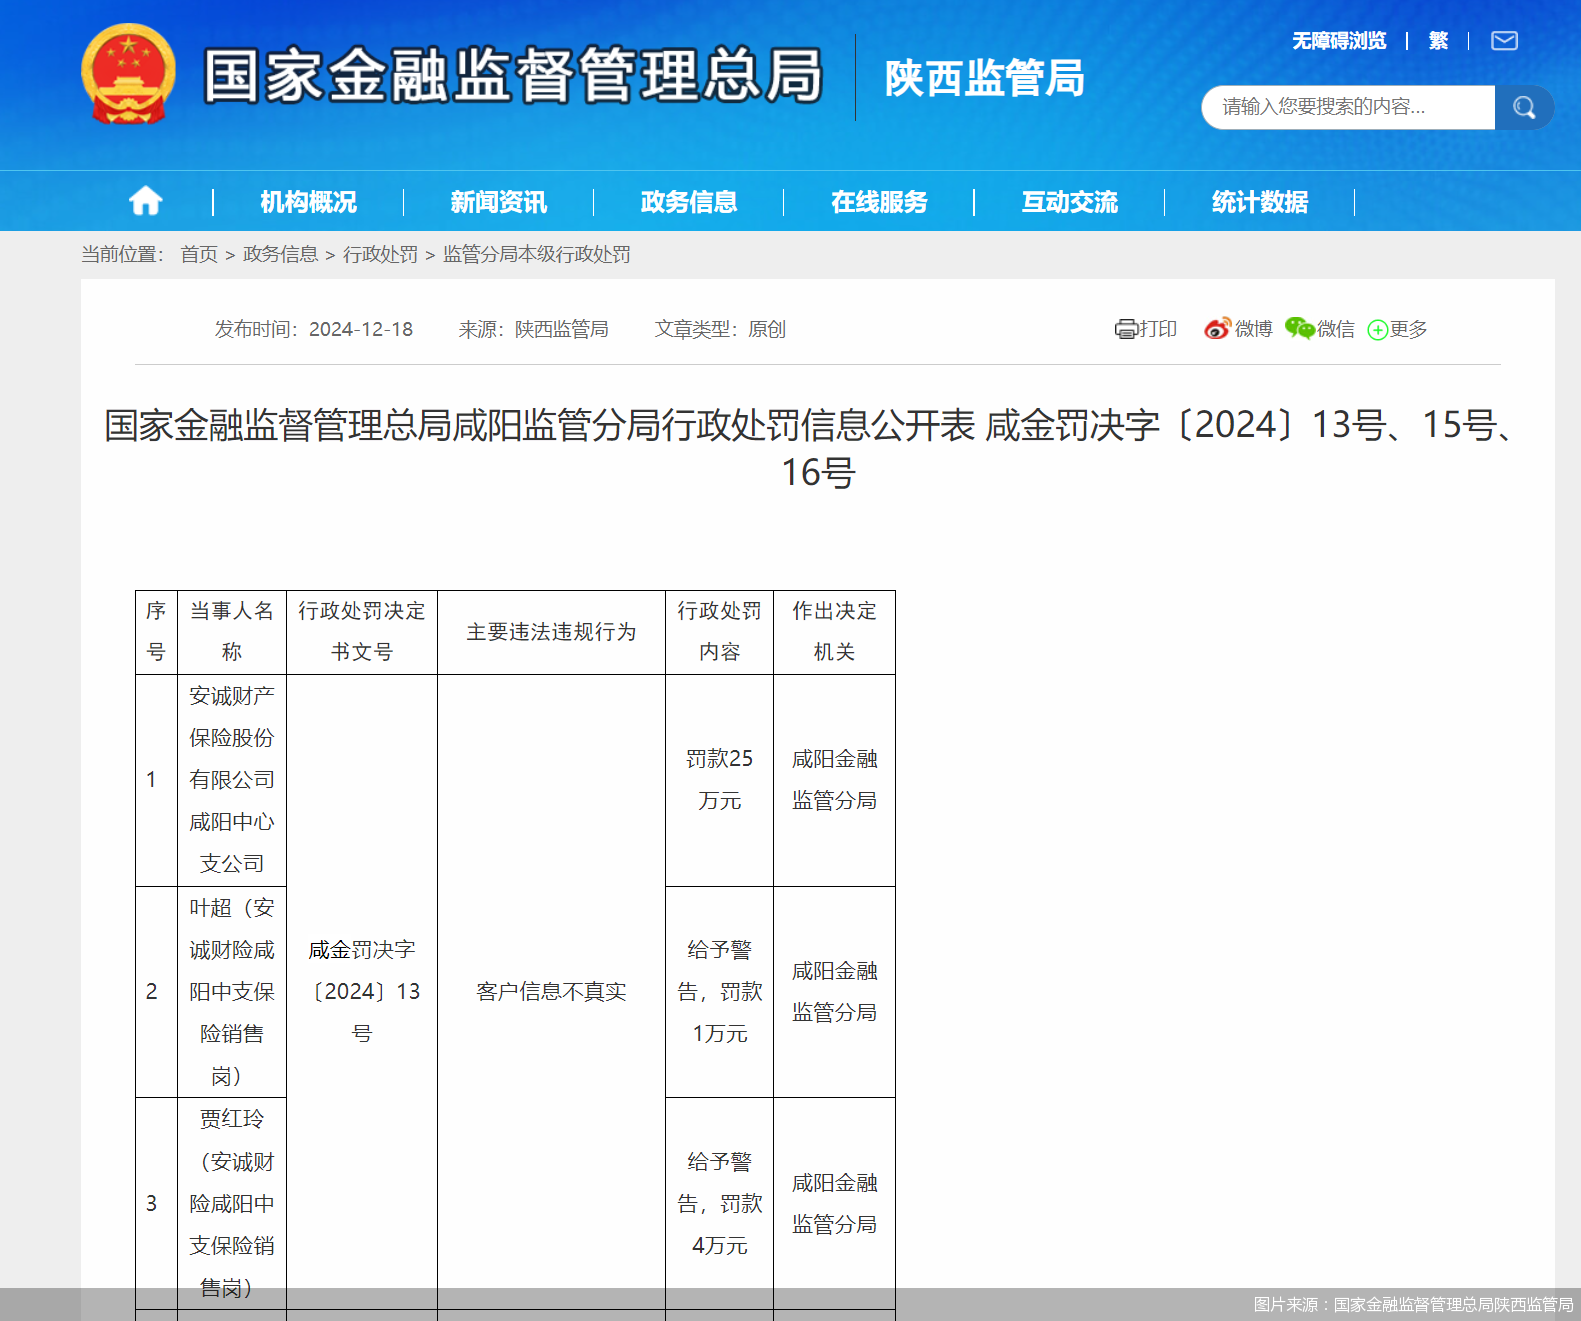Click the 无障碍浏览 link
The image size is (1581, 1321).
click(1339, 41)
